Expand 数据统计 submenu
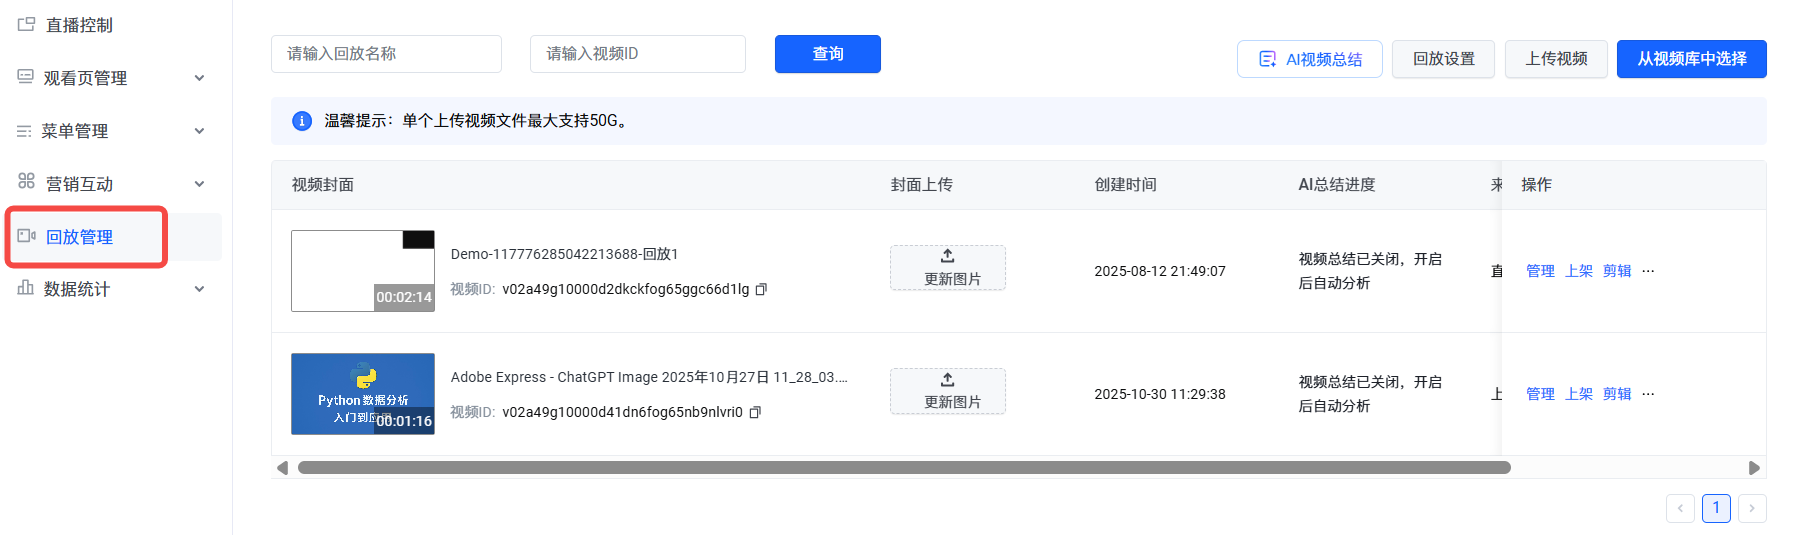 [199, 289]
